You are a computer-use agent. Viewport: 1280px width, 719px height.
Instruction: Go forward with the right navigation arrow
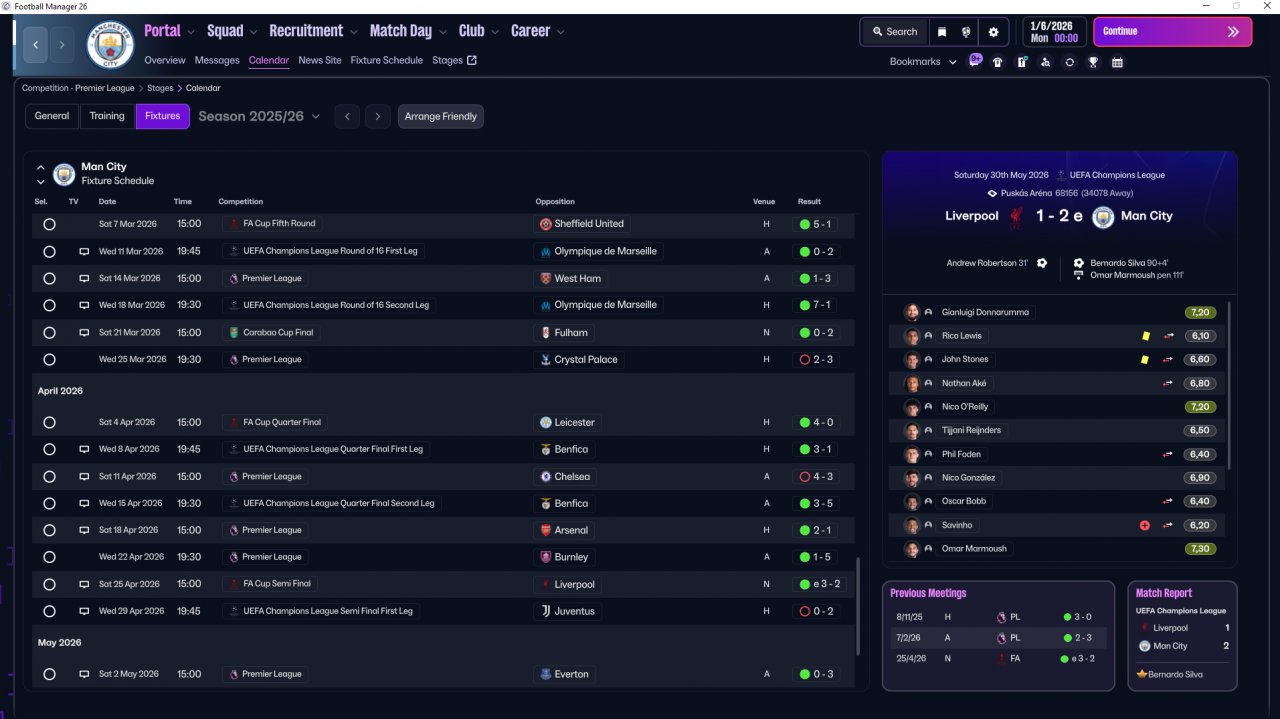pyautogui.click(x=62, y=45)
